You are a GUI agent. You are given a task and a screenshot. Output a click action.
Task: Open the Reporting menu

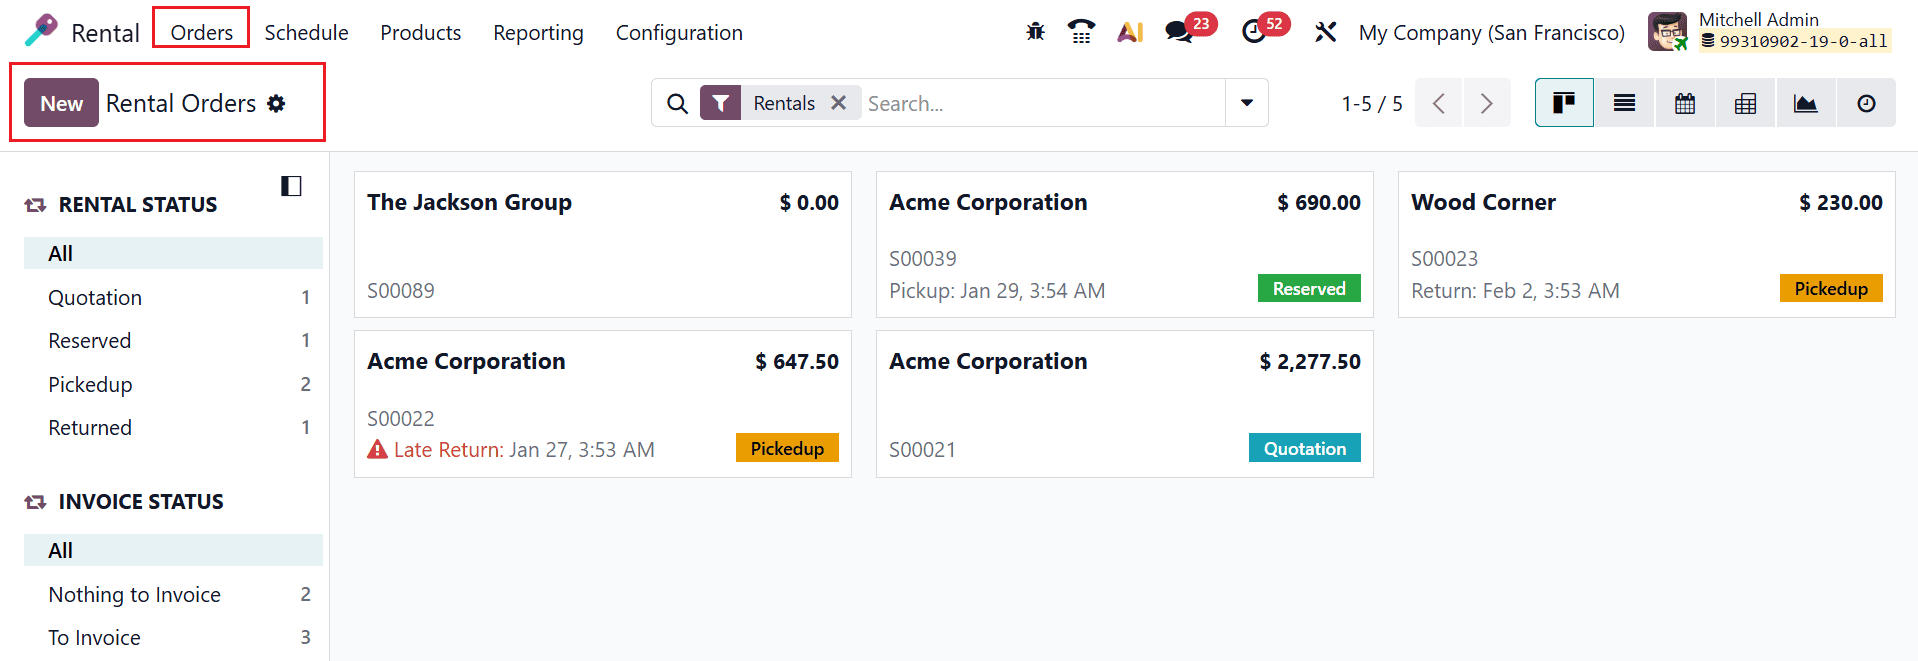click(x=538, y=32)
